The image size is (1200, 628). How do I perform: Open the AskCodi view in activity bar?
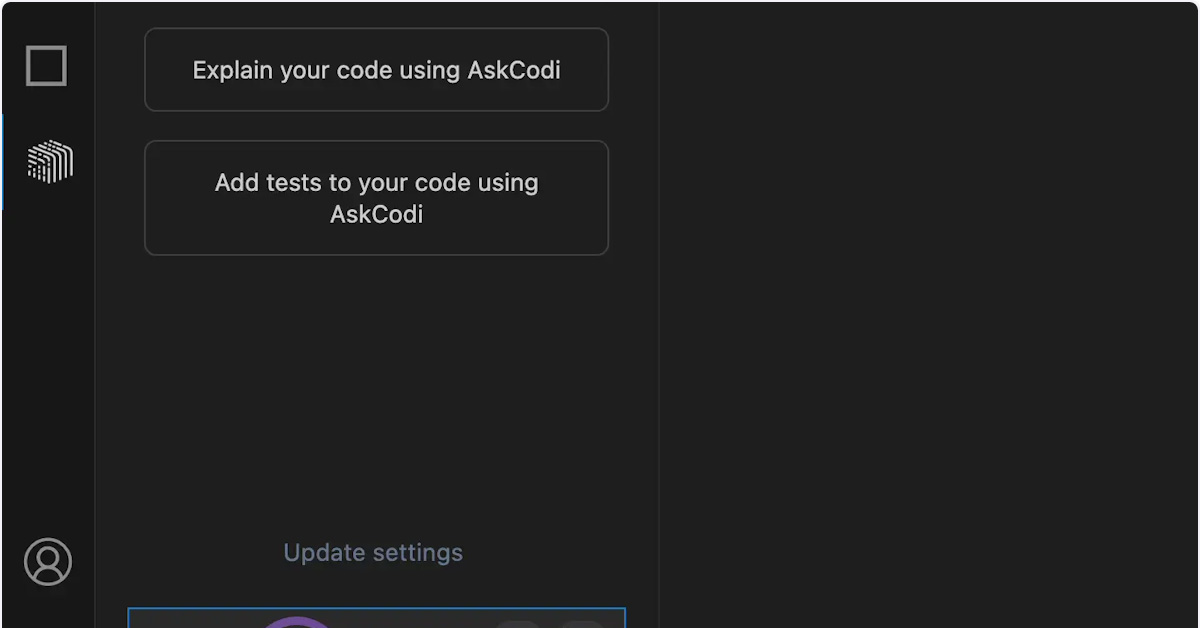coord(49,161)
